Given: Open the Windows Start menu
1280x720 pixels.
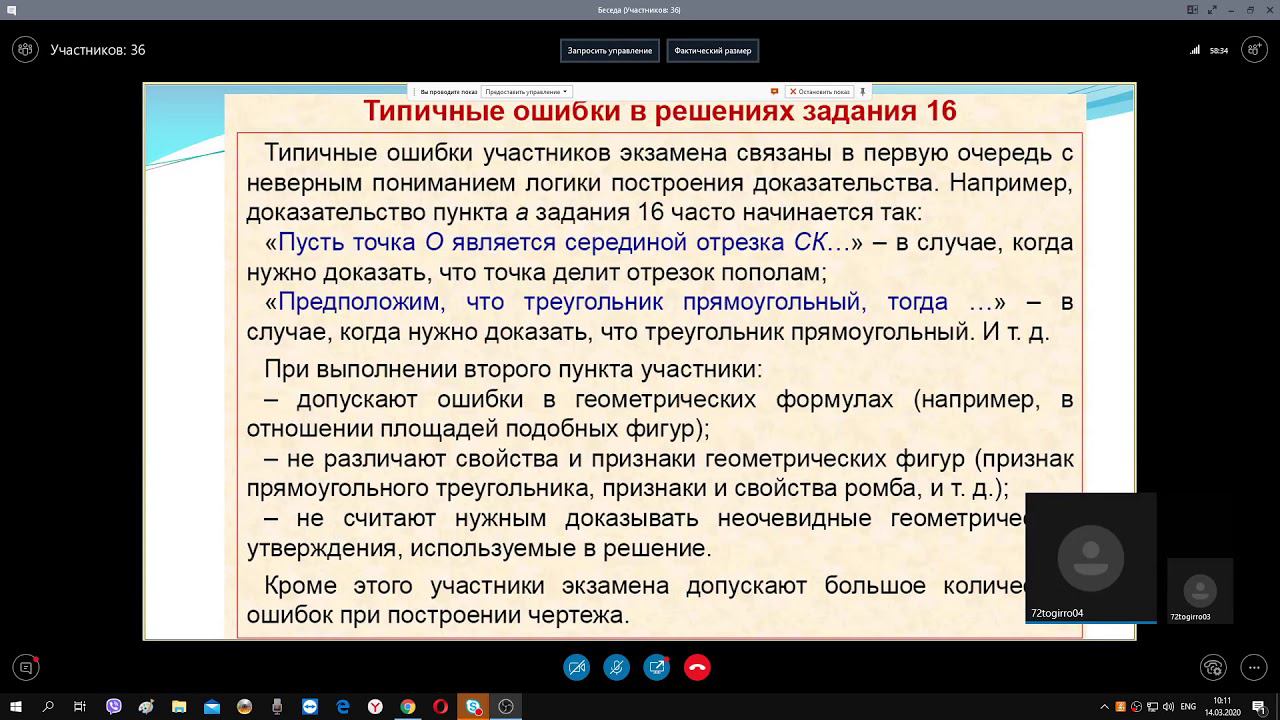Looking at the screenshot, I should (x=16, y=707).
